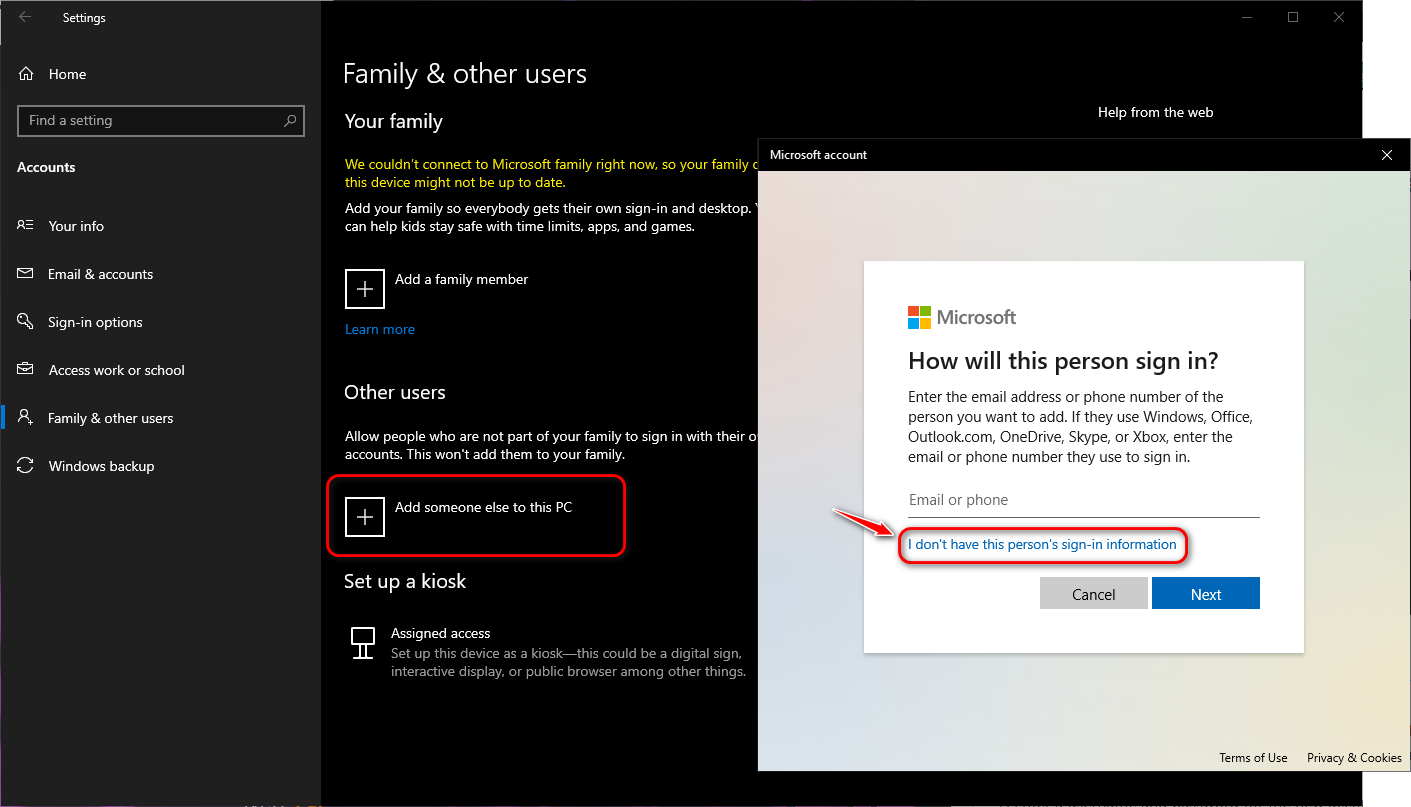Select Email & accounts in sidebar
This screenshot has height=807, width=1411.
pyautogui.click(x=100, y=274)
